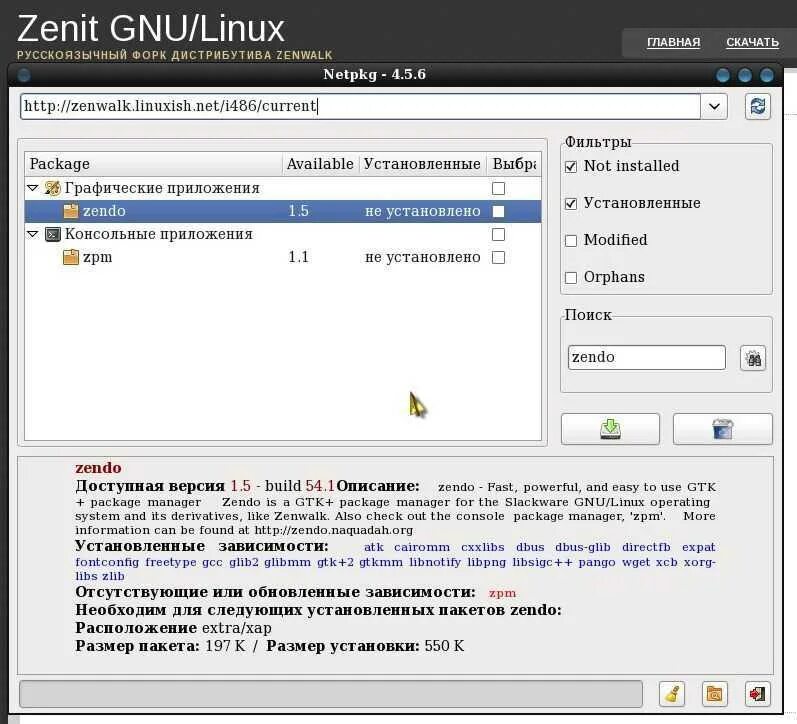Click the fontconfig dependency link

click(107, 562)
